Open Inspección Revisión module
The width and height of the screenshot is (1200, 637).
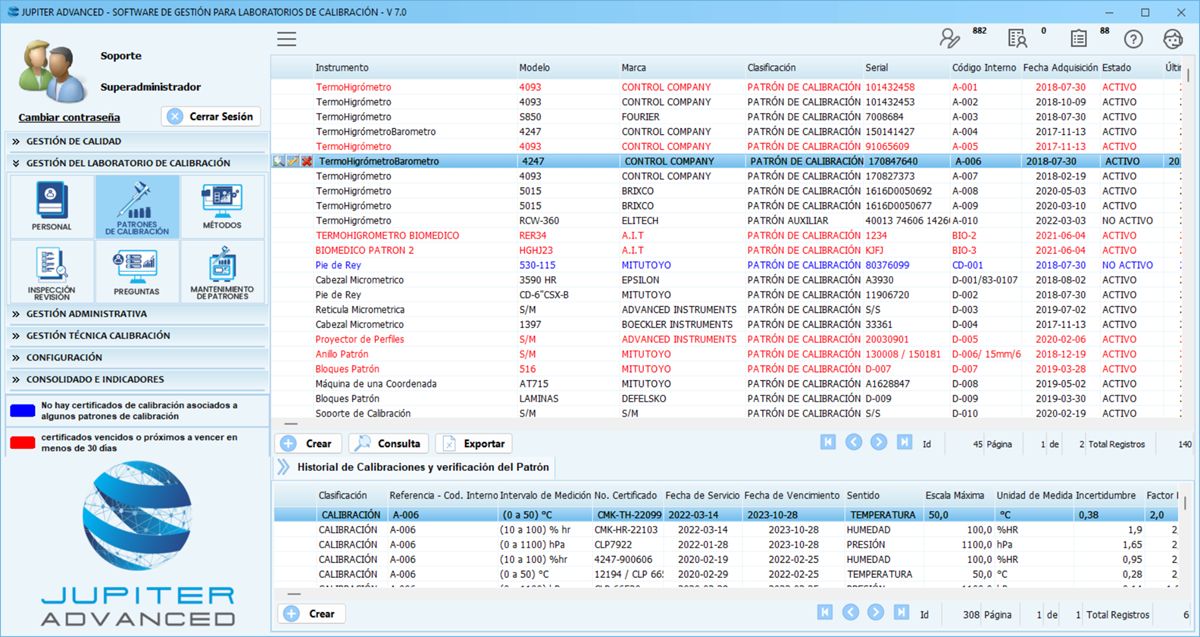coord(51,272)
